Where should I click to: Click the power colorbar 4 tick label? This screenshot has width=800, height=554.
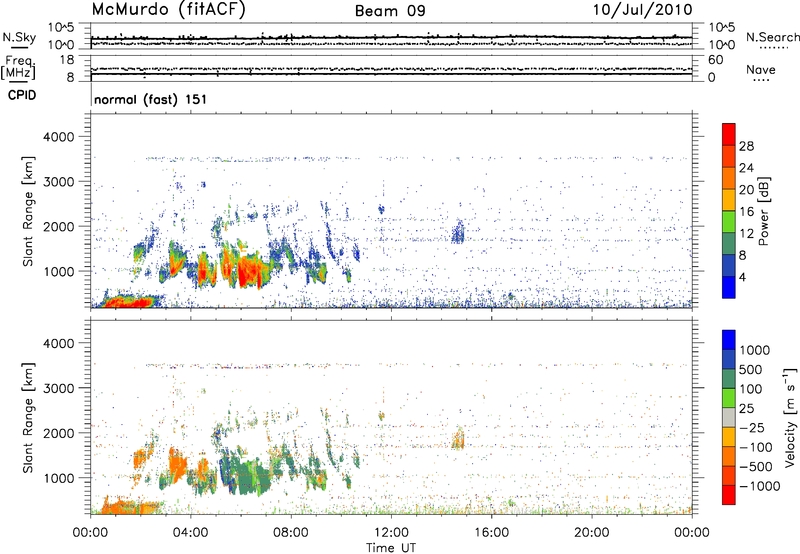tap(742, 277)
